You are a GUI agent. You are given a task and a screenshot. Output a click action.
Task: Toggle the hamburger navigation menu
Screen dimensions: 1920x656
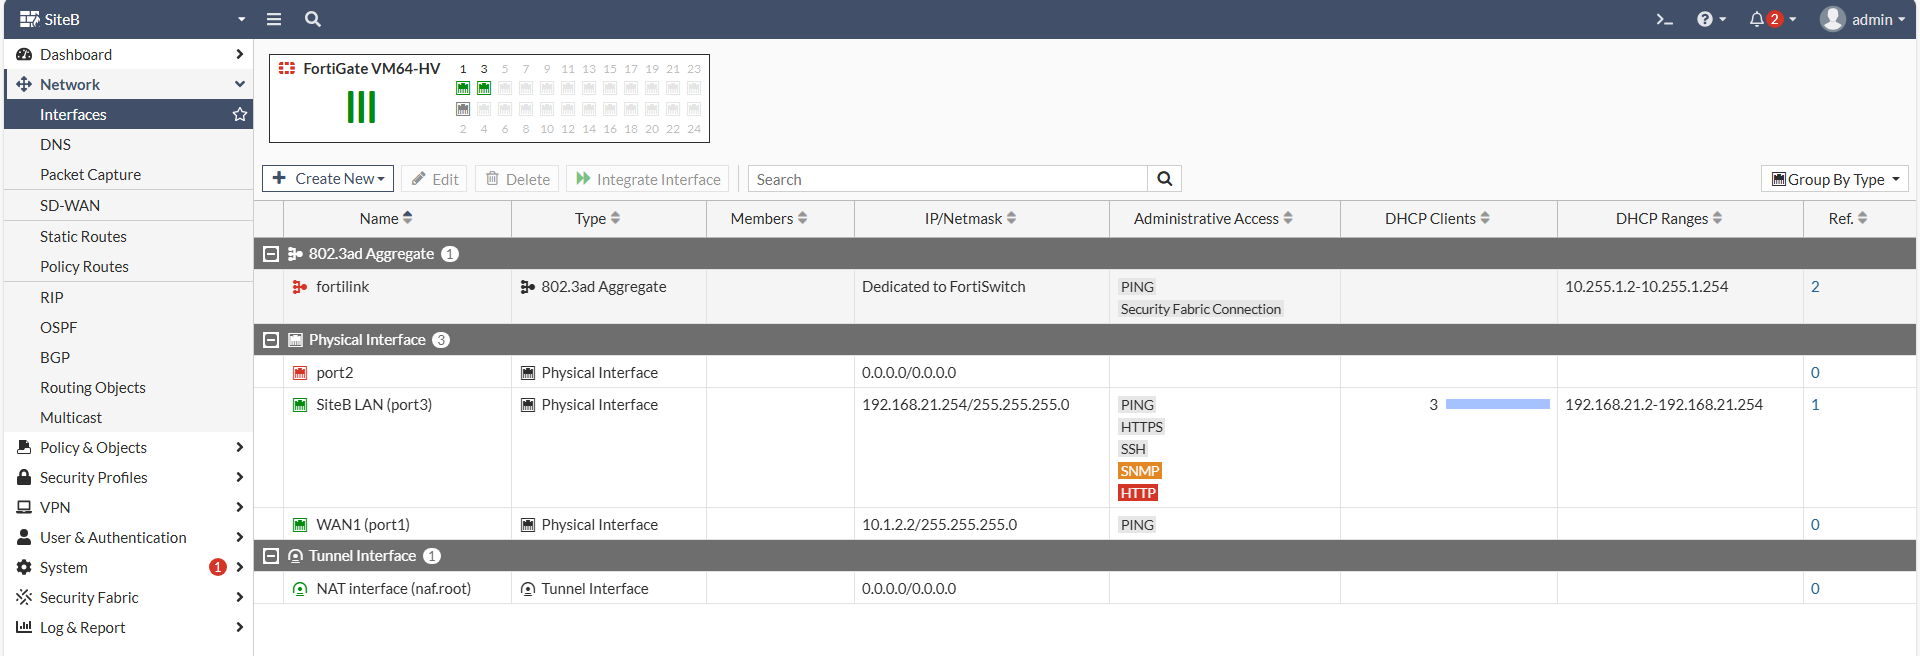click(274, 19)
